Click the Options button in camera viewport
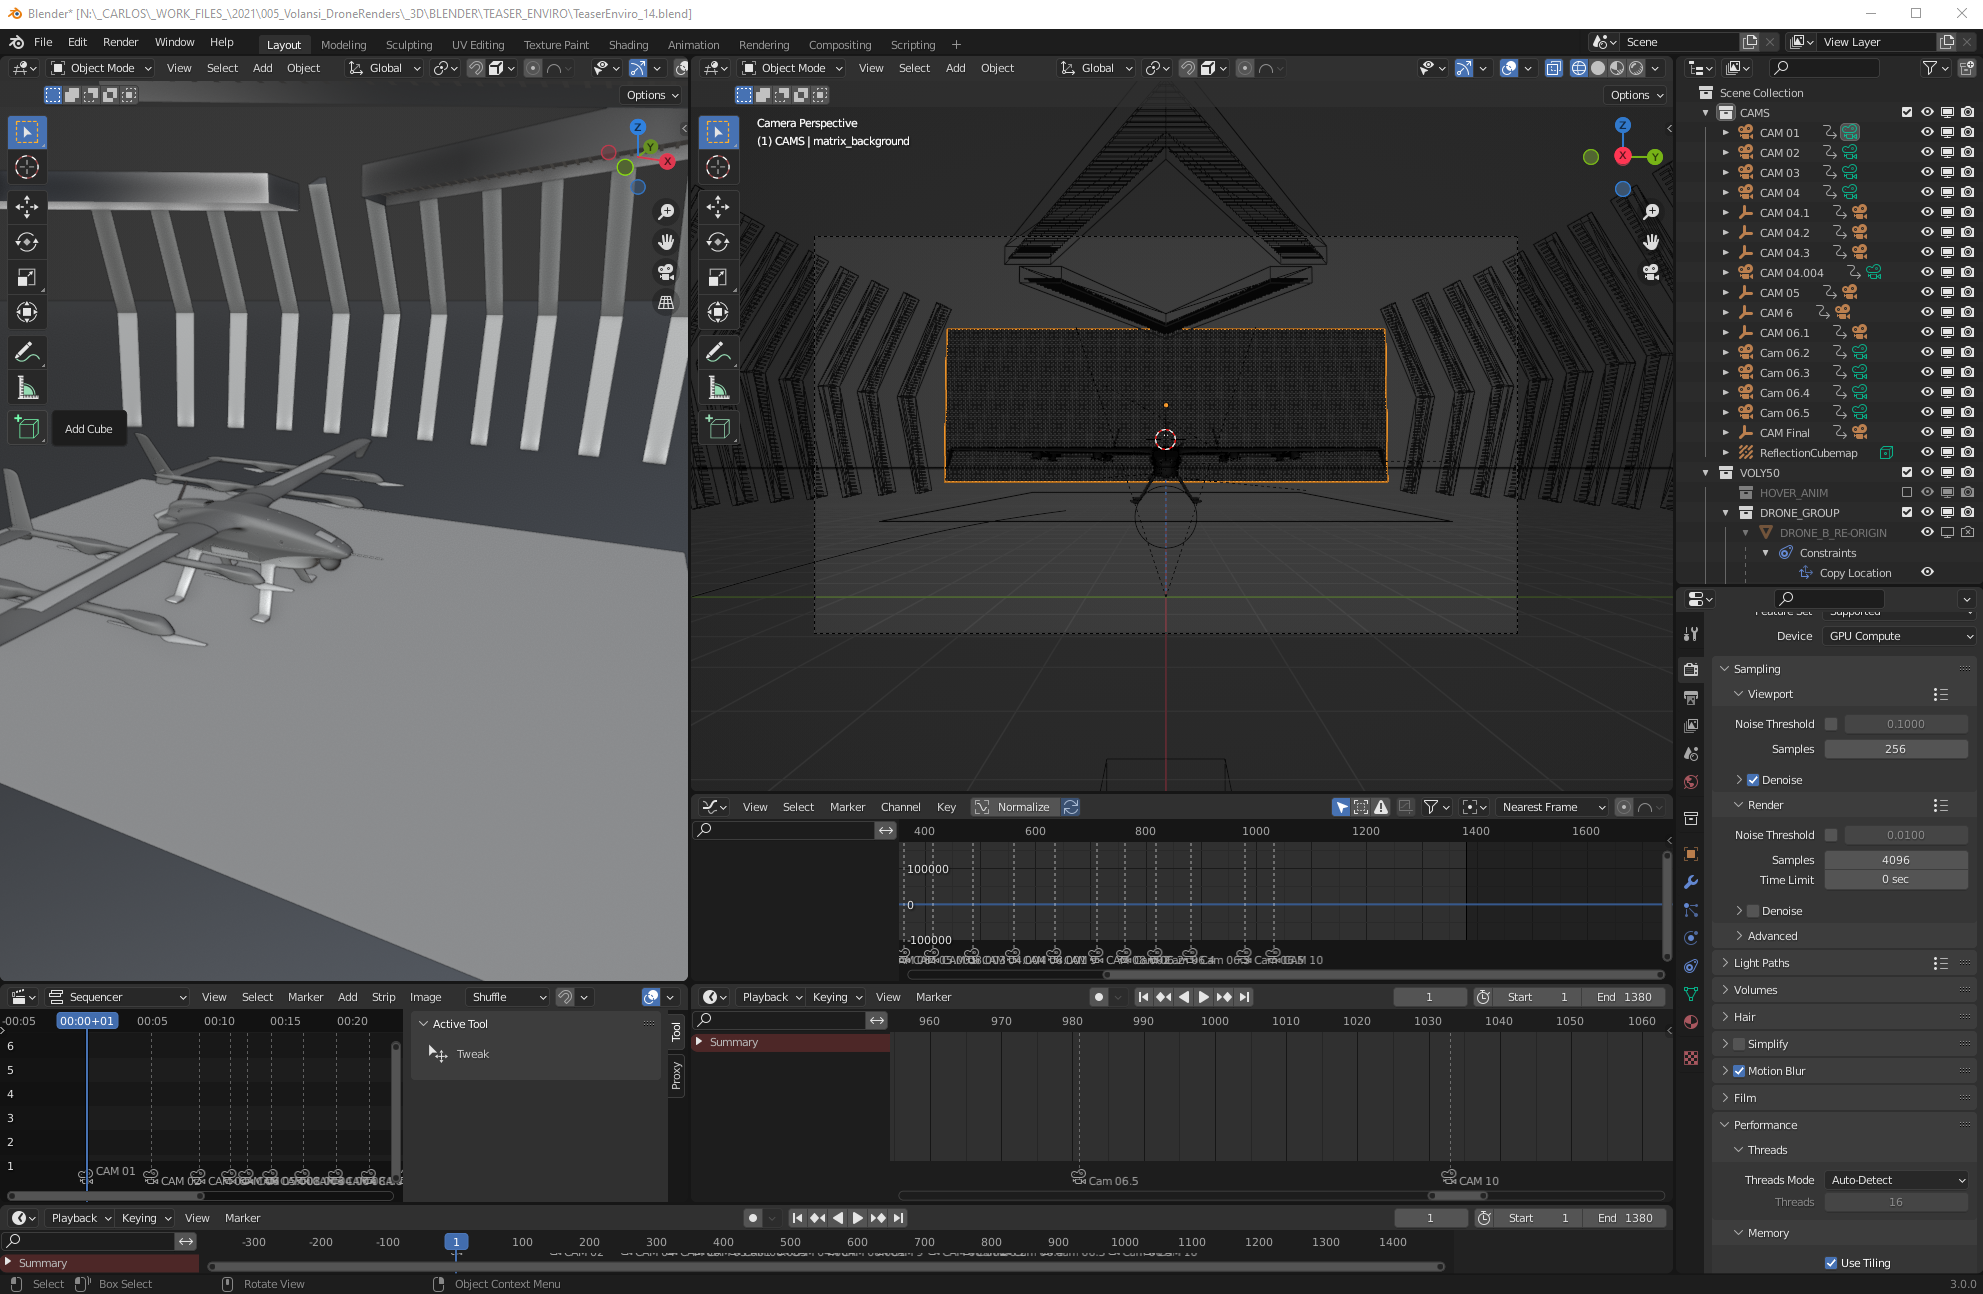This screenshot has width=1983, height=1294. point(1636,95)
